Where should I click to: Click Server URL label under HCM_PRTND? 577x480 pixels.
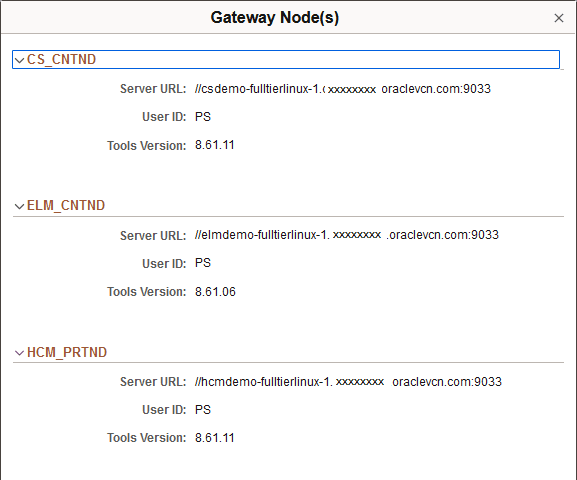153,382
